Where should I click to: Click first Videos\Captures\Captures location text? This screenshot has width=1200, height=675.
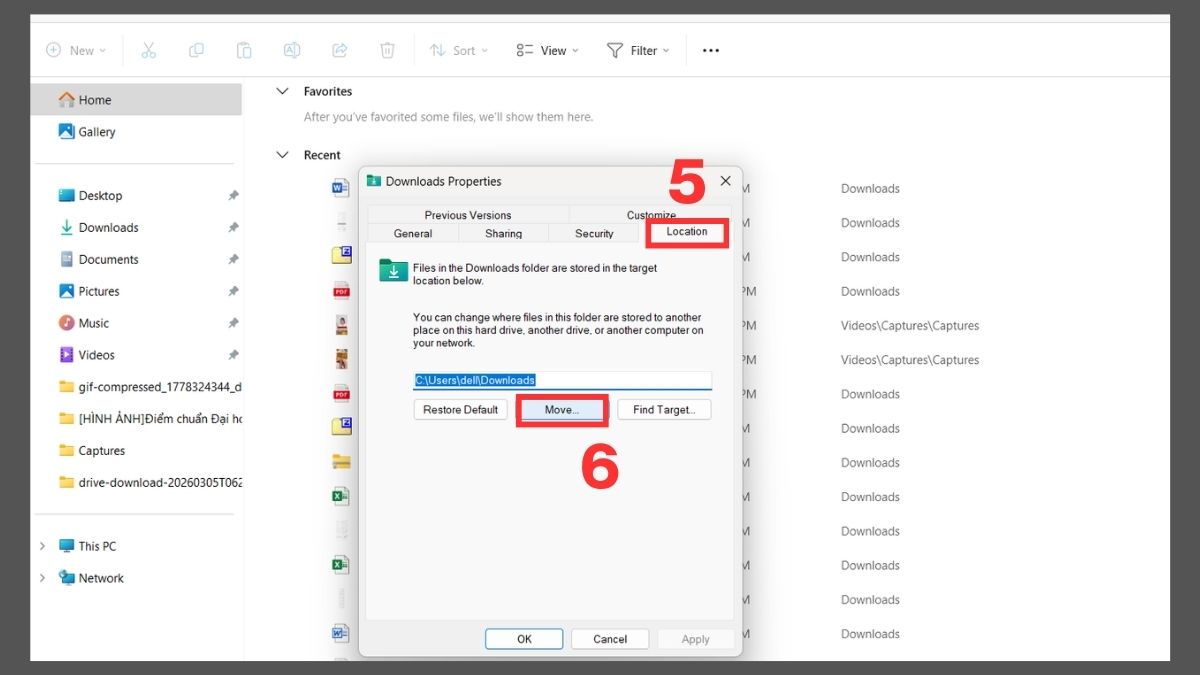(910, 326)
